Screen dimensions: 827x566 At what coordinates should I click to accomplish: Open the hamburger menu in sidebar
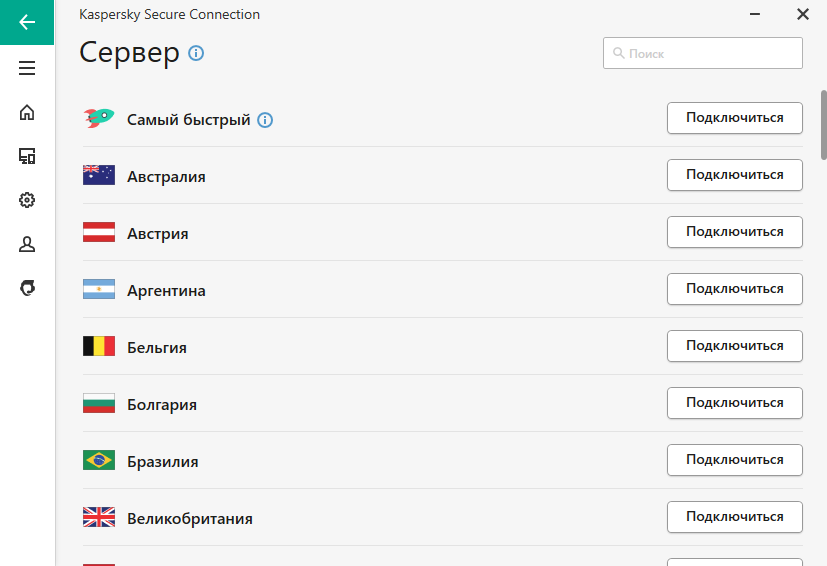pos(27,68)
